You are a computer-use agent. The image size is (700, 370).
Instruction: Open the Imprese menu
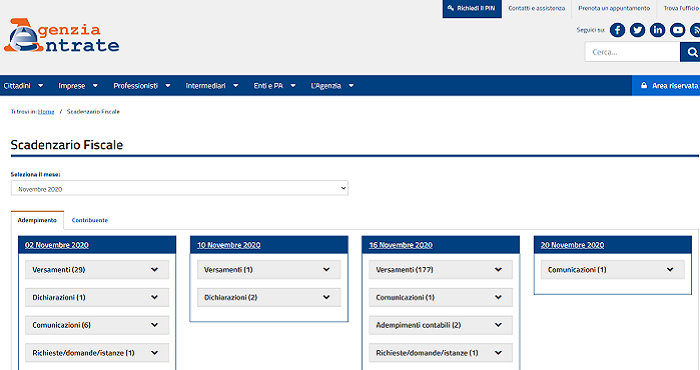pos(78,86)
